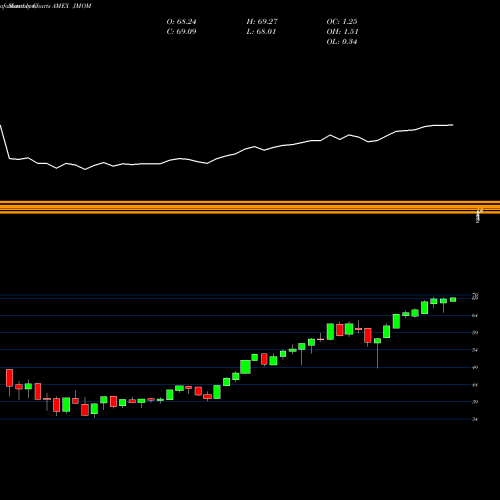The height and width of the screenshot is (500, 500).
Task: Click the 'OL: 0.34' value
Action: point(342,42)
